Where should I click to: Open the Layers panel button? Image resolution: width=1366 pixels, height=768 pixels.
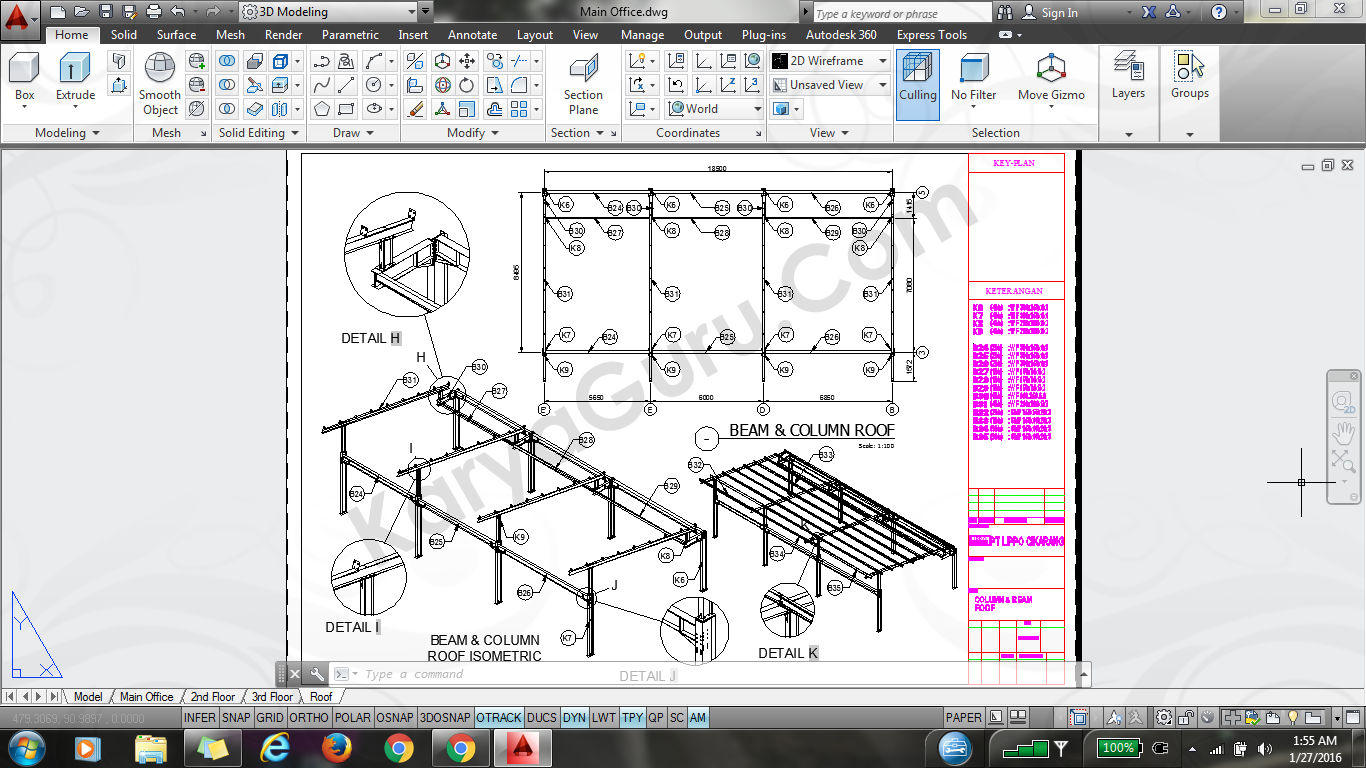[1128, 77]
